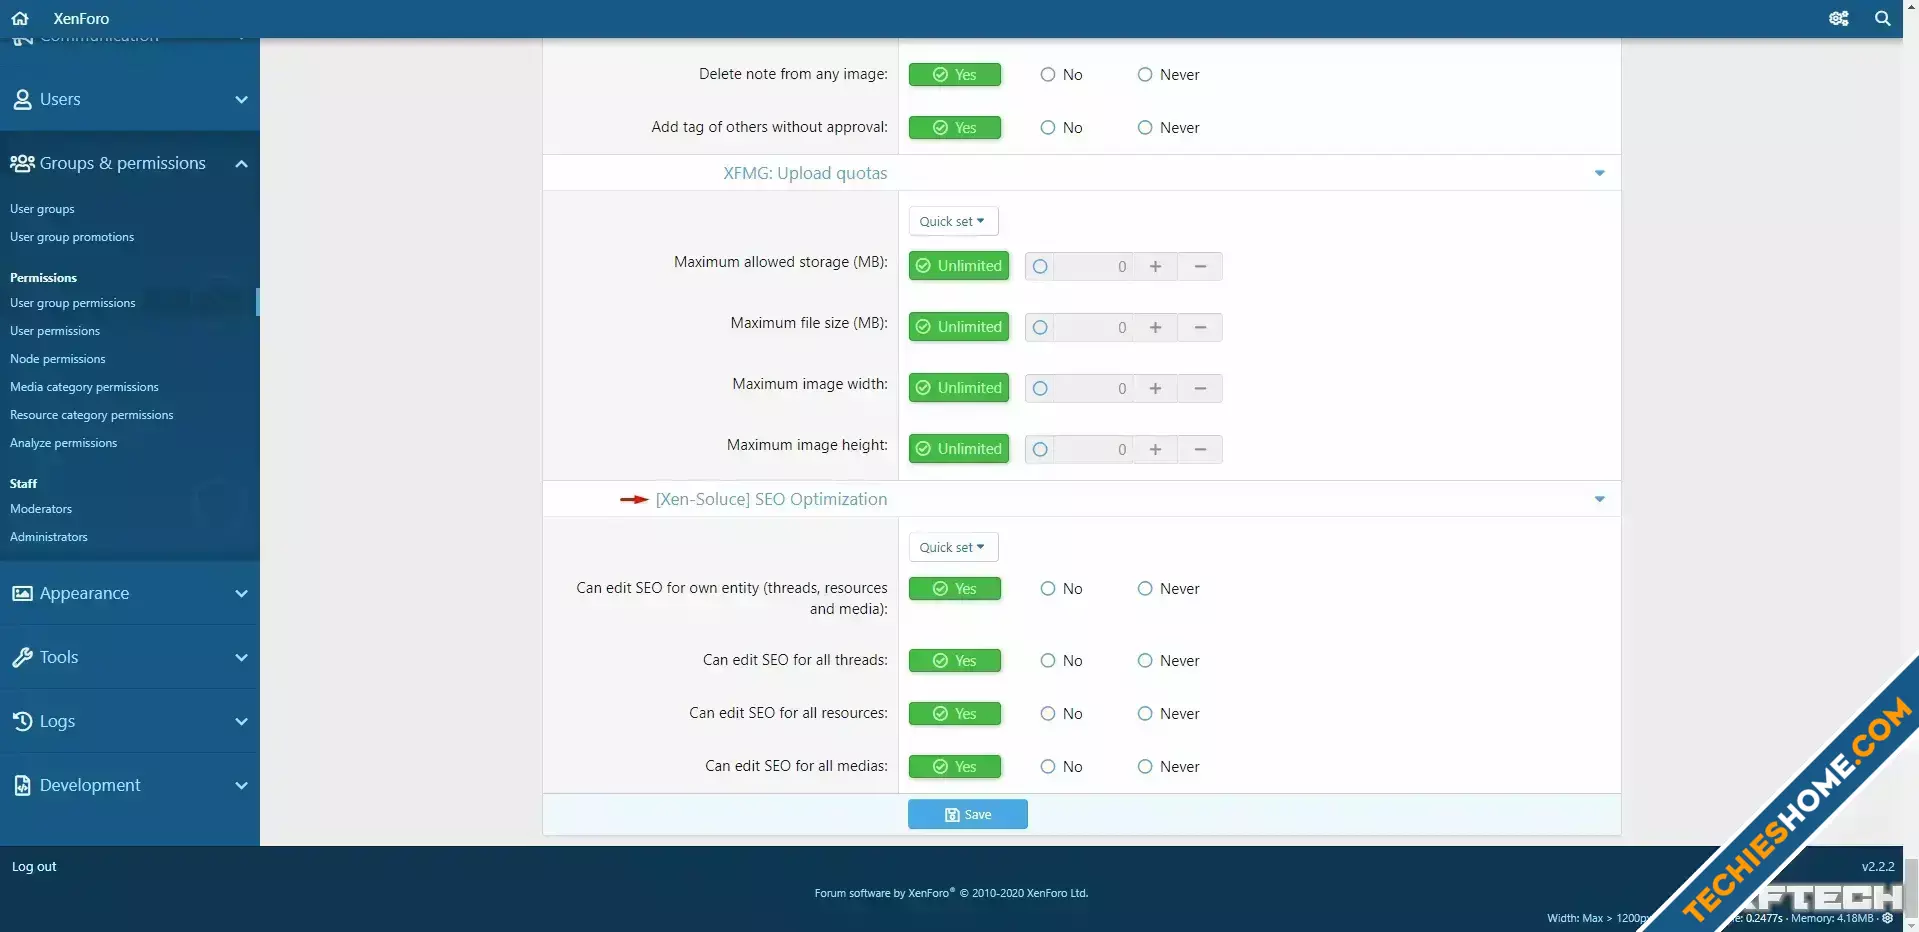
Task: Click the Save button
Action: click(968, 814)
